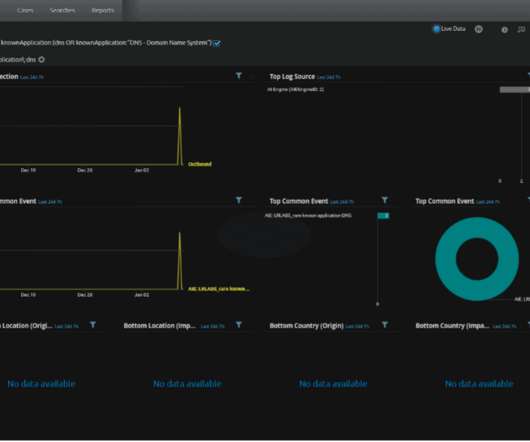Click the round icon right of Live Data

pos(479,29)
